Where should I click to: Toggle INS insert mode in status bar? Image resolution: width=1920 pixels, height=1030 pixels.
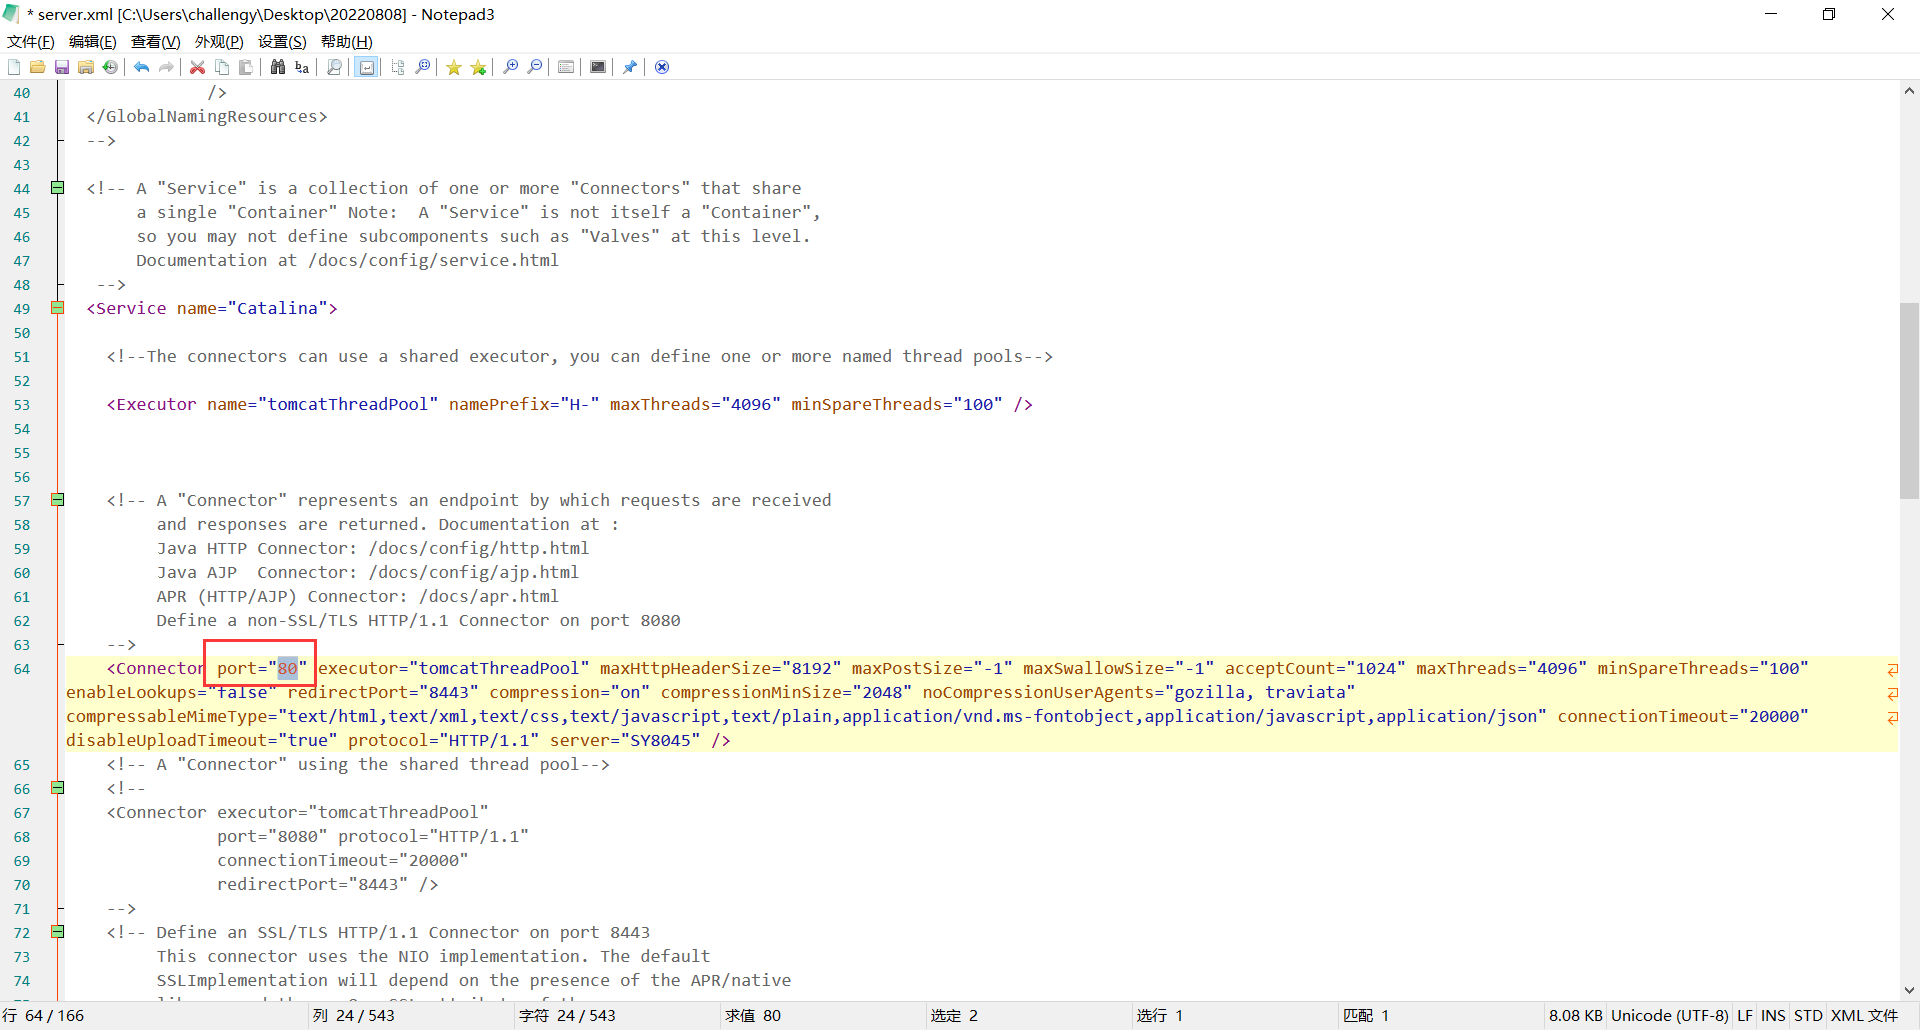[1773, 1016]
